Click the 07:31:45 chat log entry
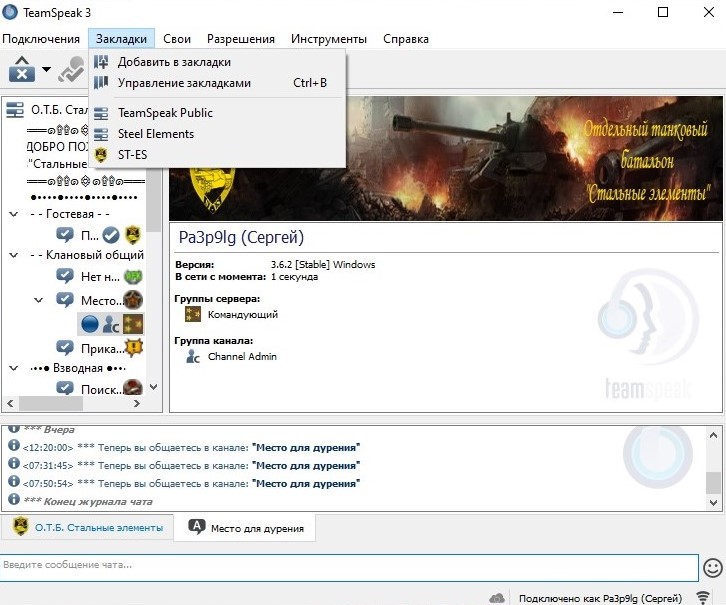Viewport: 726px width, 605px height. pyautogui.click(x=192, y=466)
